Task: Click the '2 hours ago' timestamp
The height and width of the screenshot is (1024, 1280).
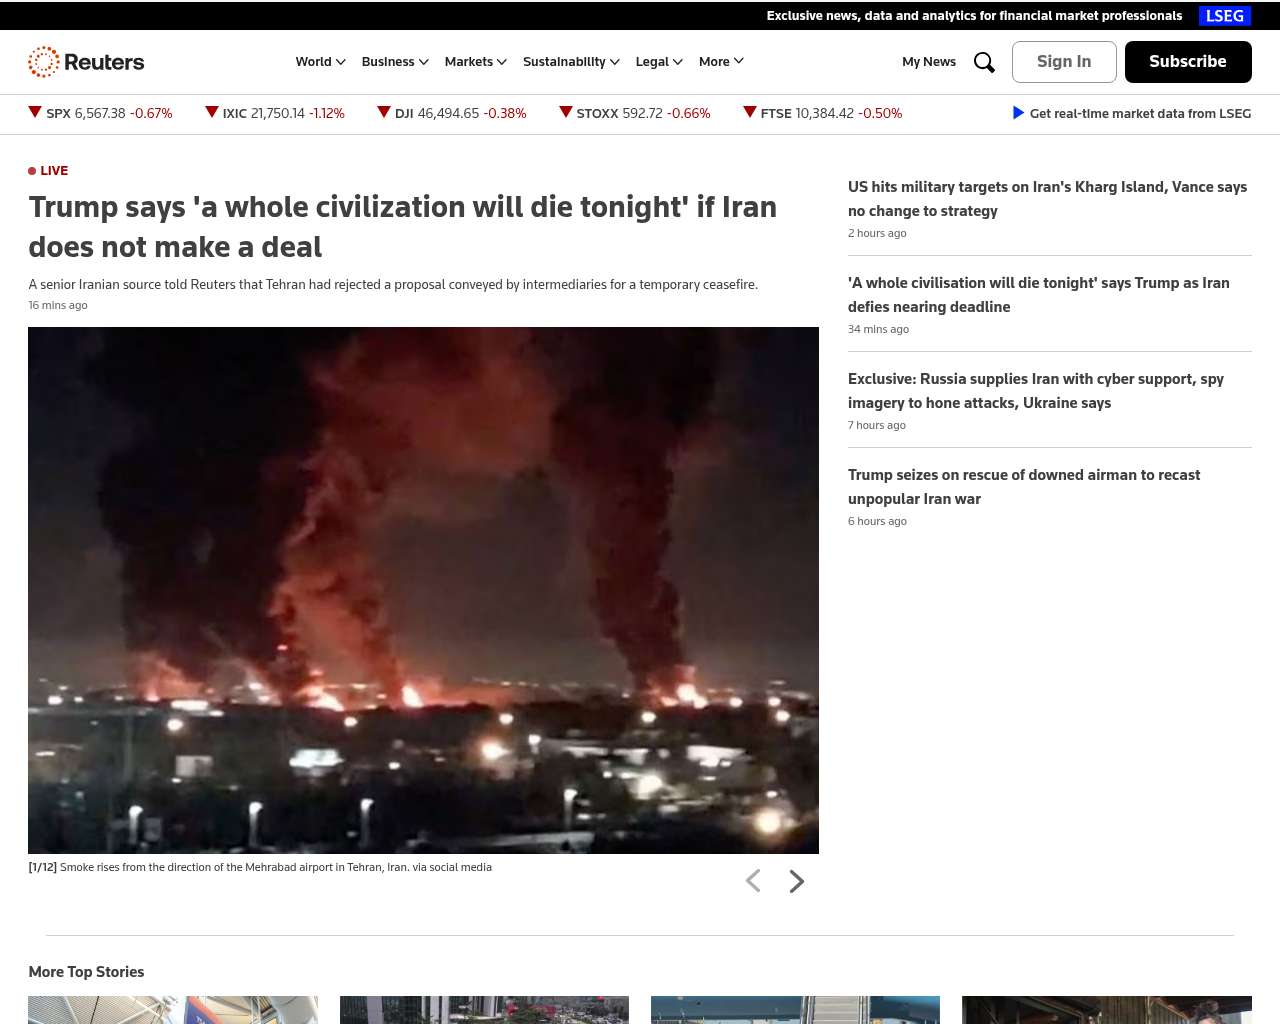Action: [877, 234]
